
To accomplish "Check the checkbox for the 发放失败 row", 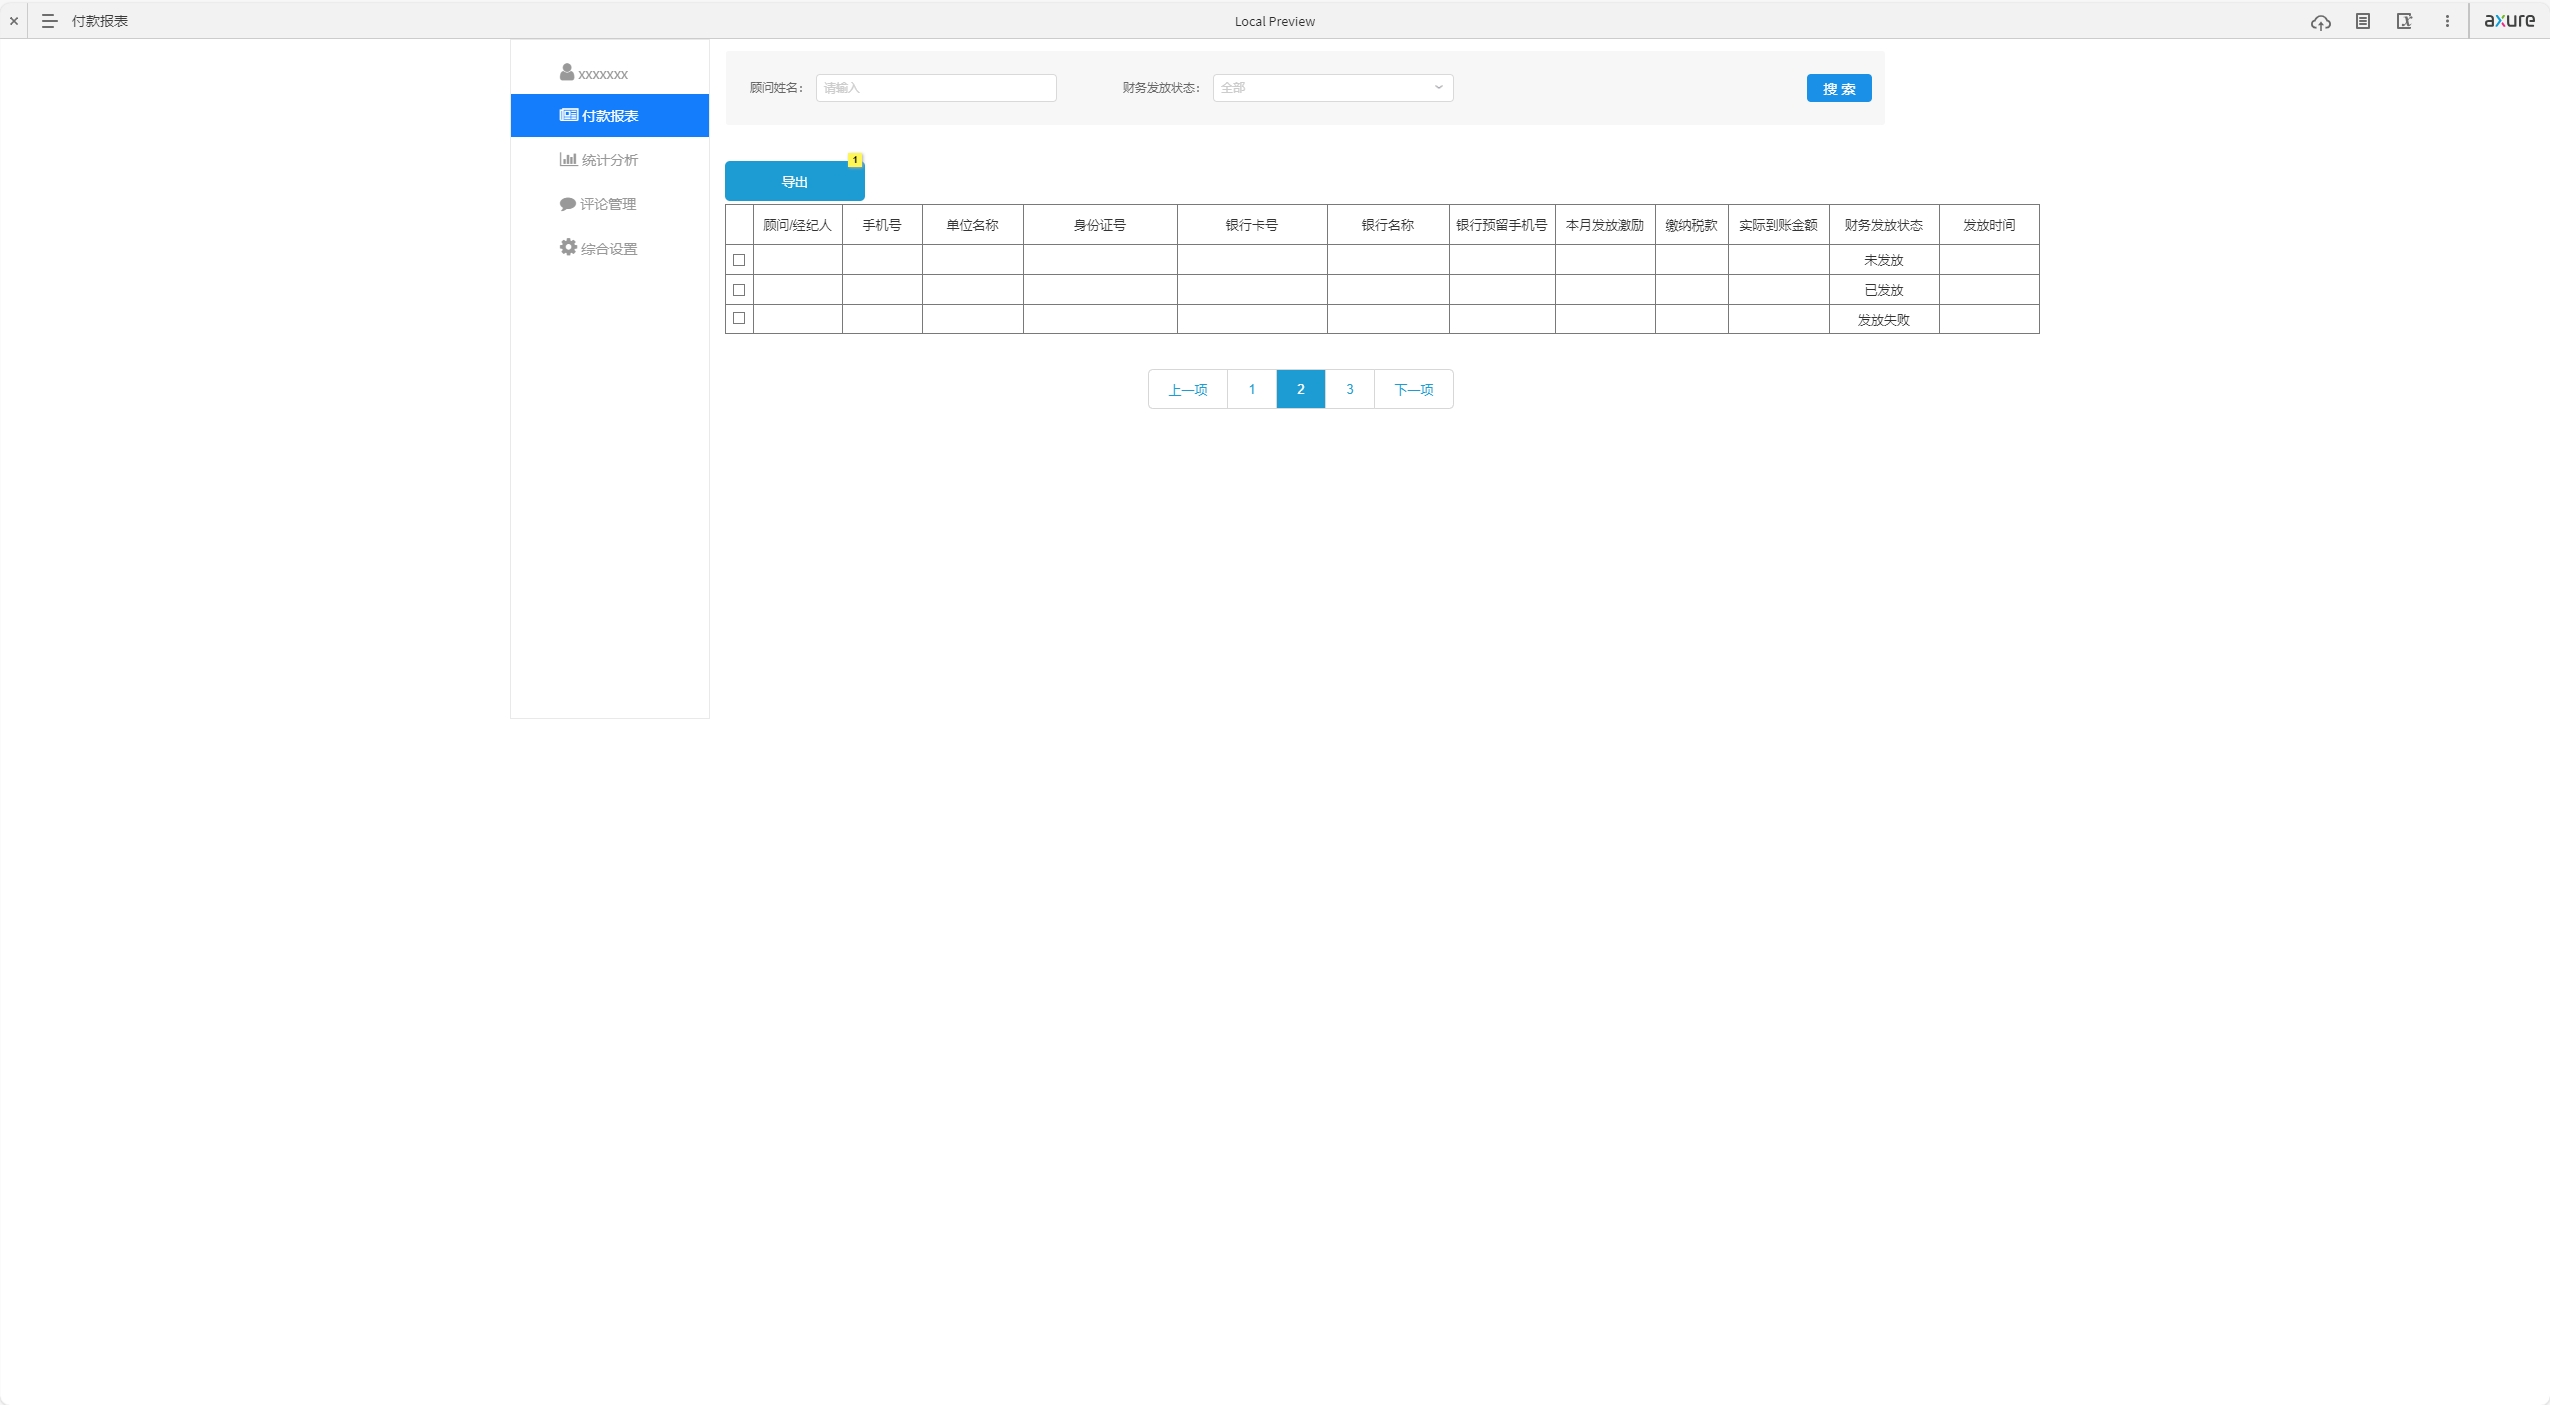I will 739,318.
